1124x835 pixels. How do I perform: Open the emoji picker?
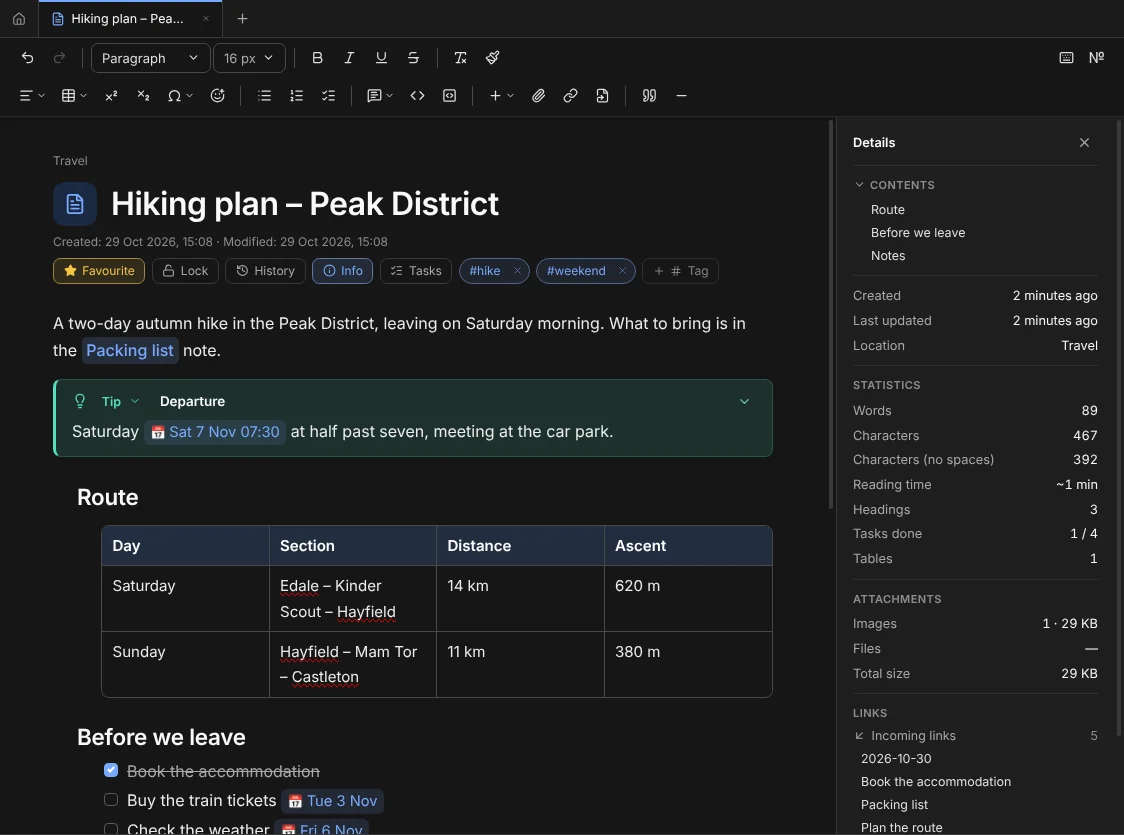tap(218, 96)
